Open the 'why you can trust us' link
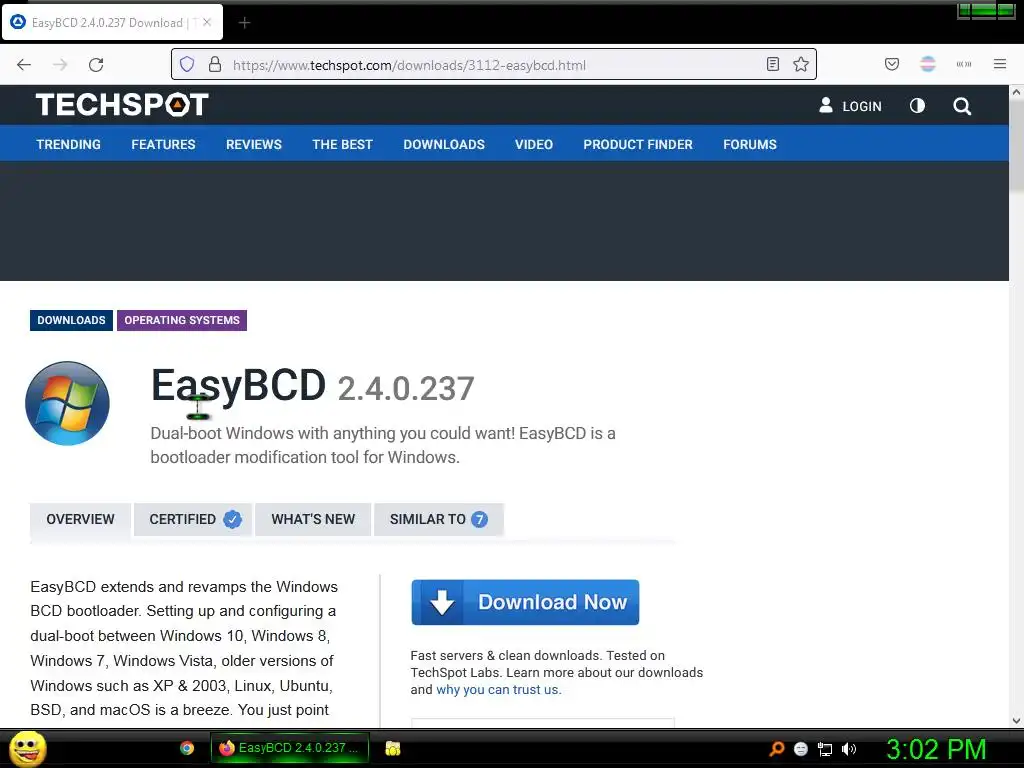The image size is (1024, 768). [x=498, y=690]
